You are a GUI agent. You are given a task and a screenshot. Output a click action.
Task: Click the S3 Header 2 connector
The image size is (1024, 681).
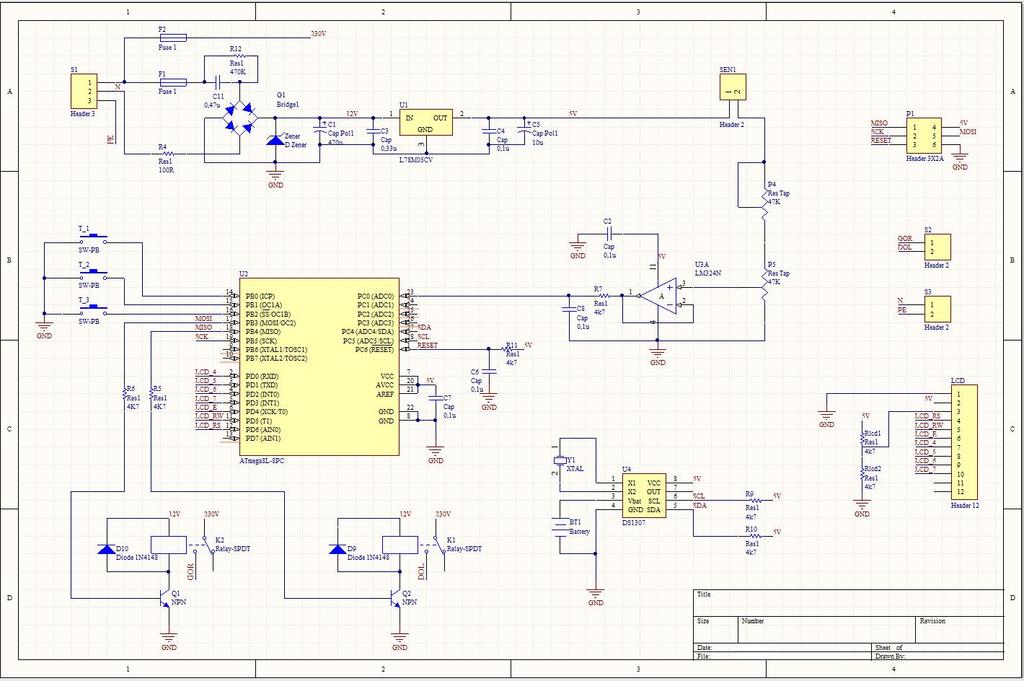pyautogui.click(x=937, y=309)
